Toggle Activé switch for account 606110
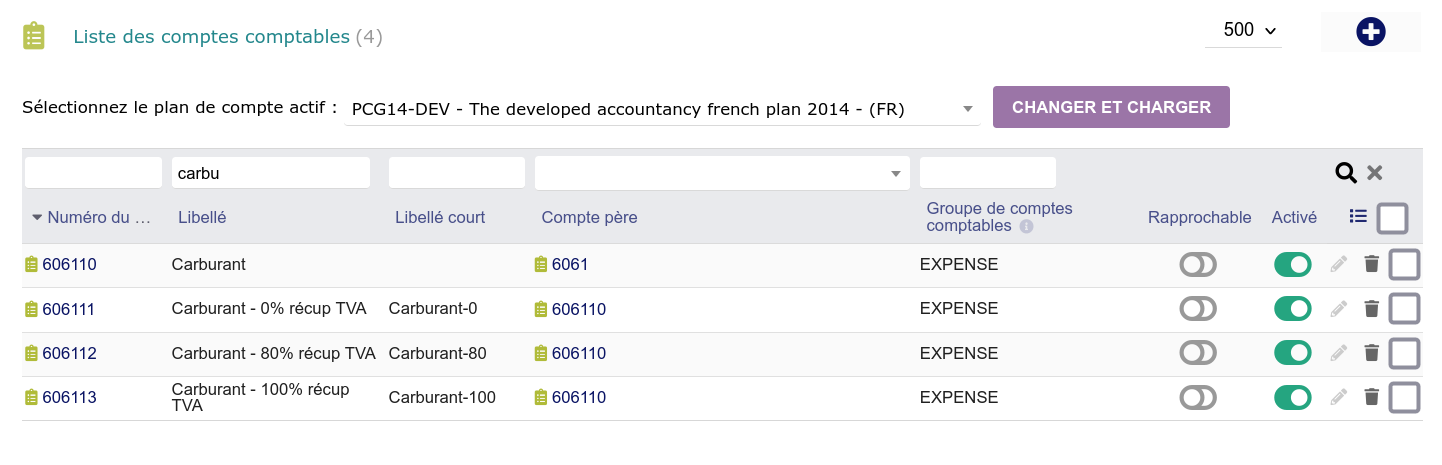Viewport: 1442px width, 465px height. (x=1292, y=265)
